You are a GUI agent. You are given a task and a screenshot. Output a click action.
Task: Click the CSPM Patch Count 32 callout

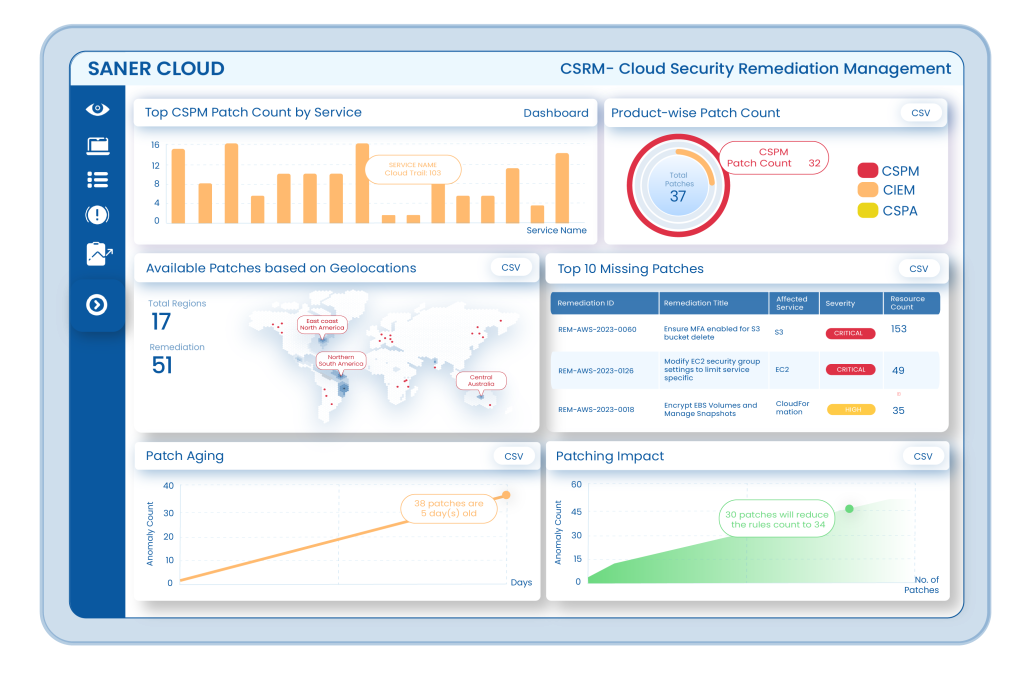click(774, 157)
